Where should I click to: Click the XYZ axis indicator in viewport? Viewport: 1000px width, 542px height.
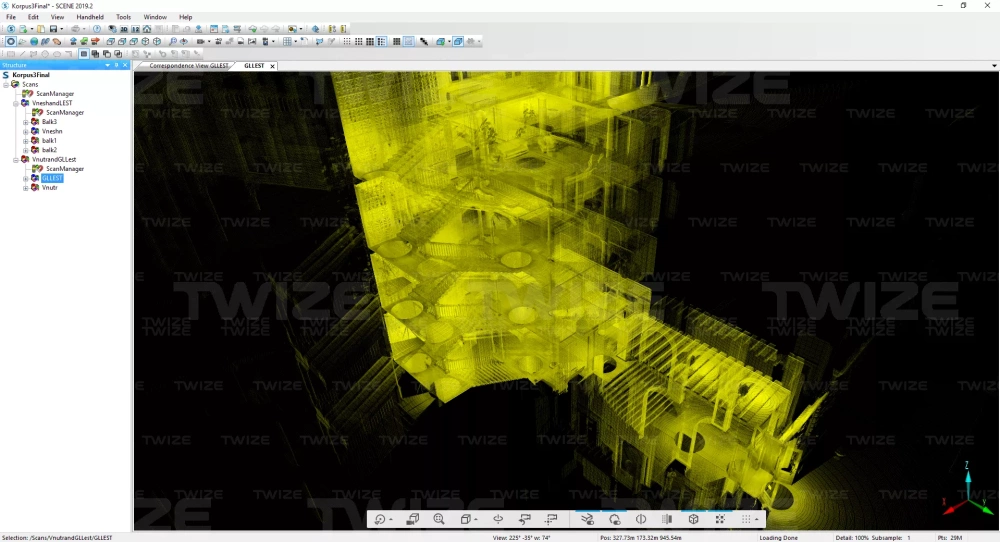(x=966, y=494)
